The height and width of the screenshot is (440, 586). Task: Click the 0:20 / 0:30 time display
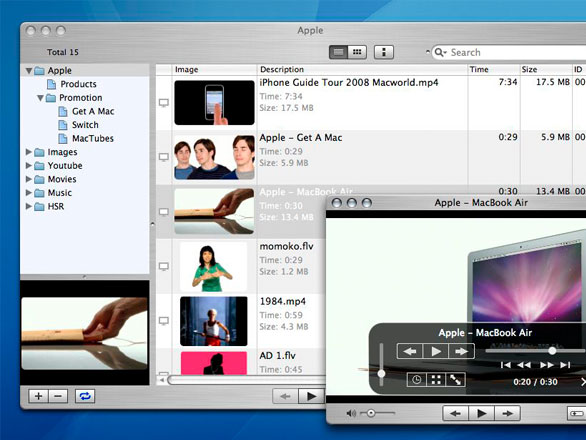coord(535,382)
